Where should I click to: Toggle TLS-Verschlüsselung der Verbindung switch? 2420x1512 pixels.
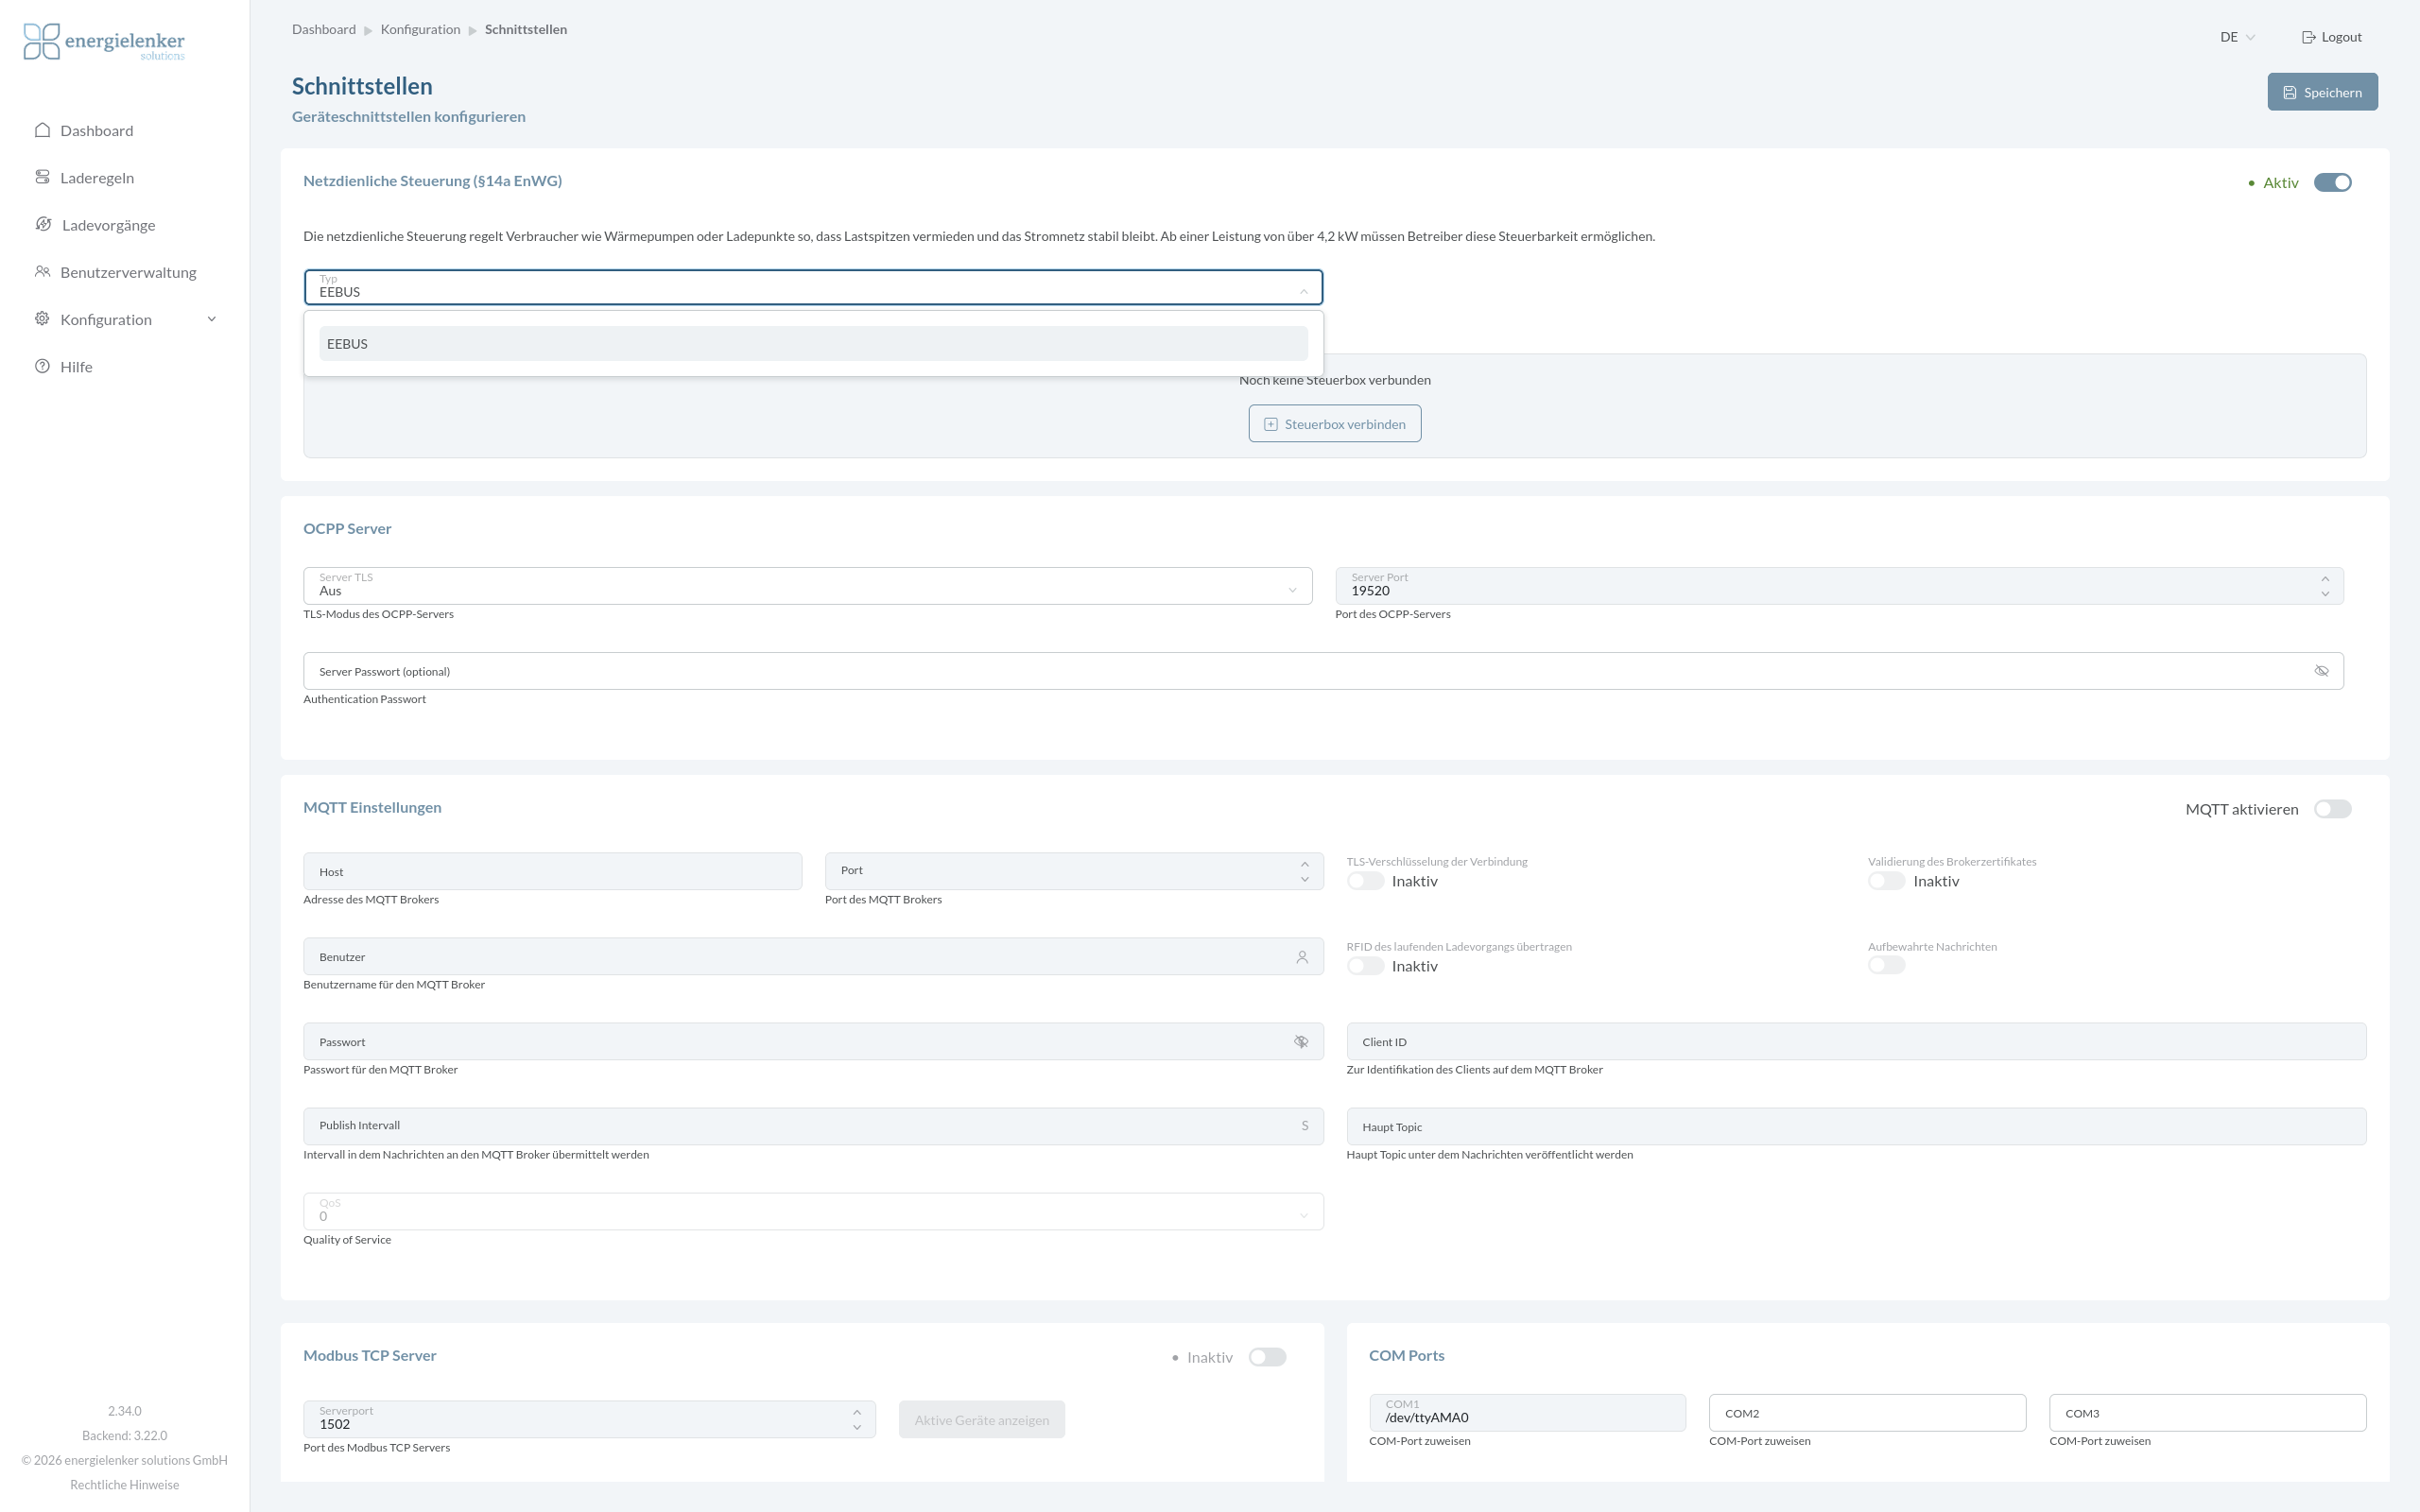point(1365,881)
